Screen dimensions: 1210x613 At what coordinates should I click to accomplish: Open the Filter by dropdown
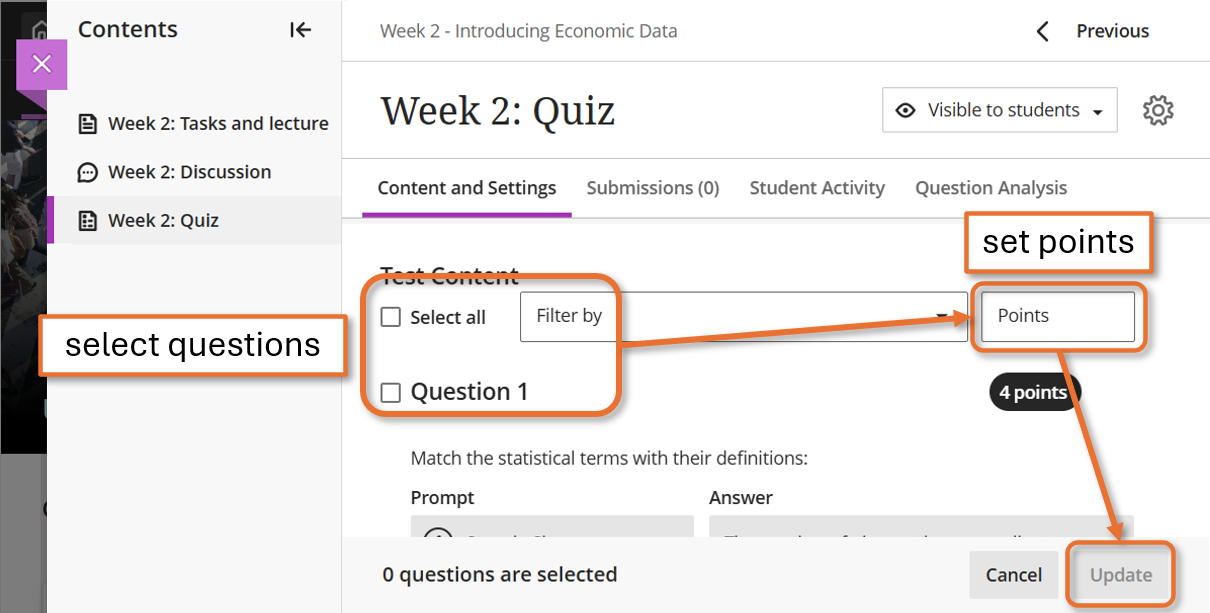tap(742, 316)
